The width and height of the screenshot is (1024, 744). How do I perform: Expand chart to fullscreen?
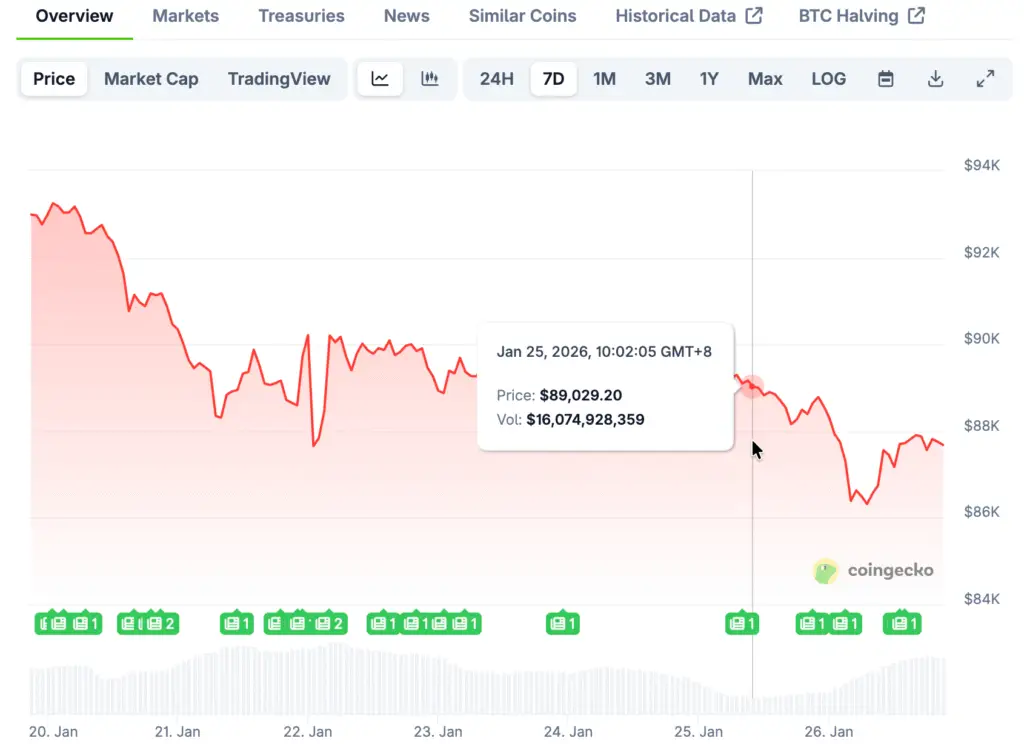985,79
